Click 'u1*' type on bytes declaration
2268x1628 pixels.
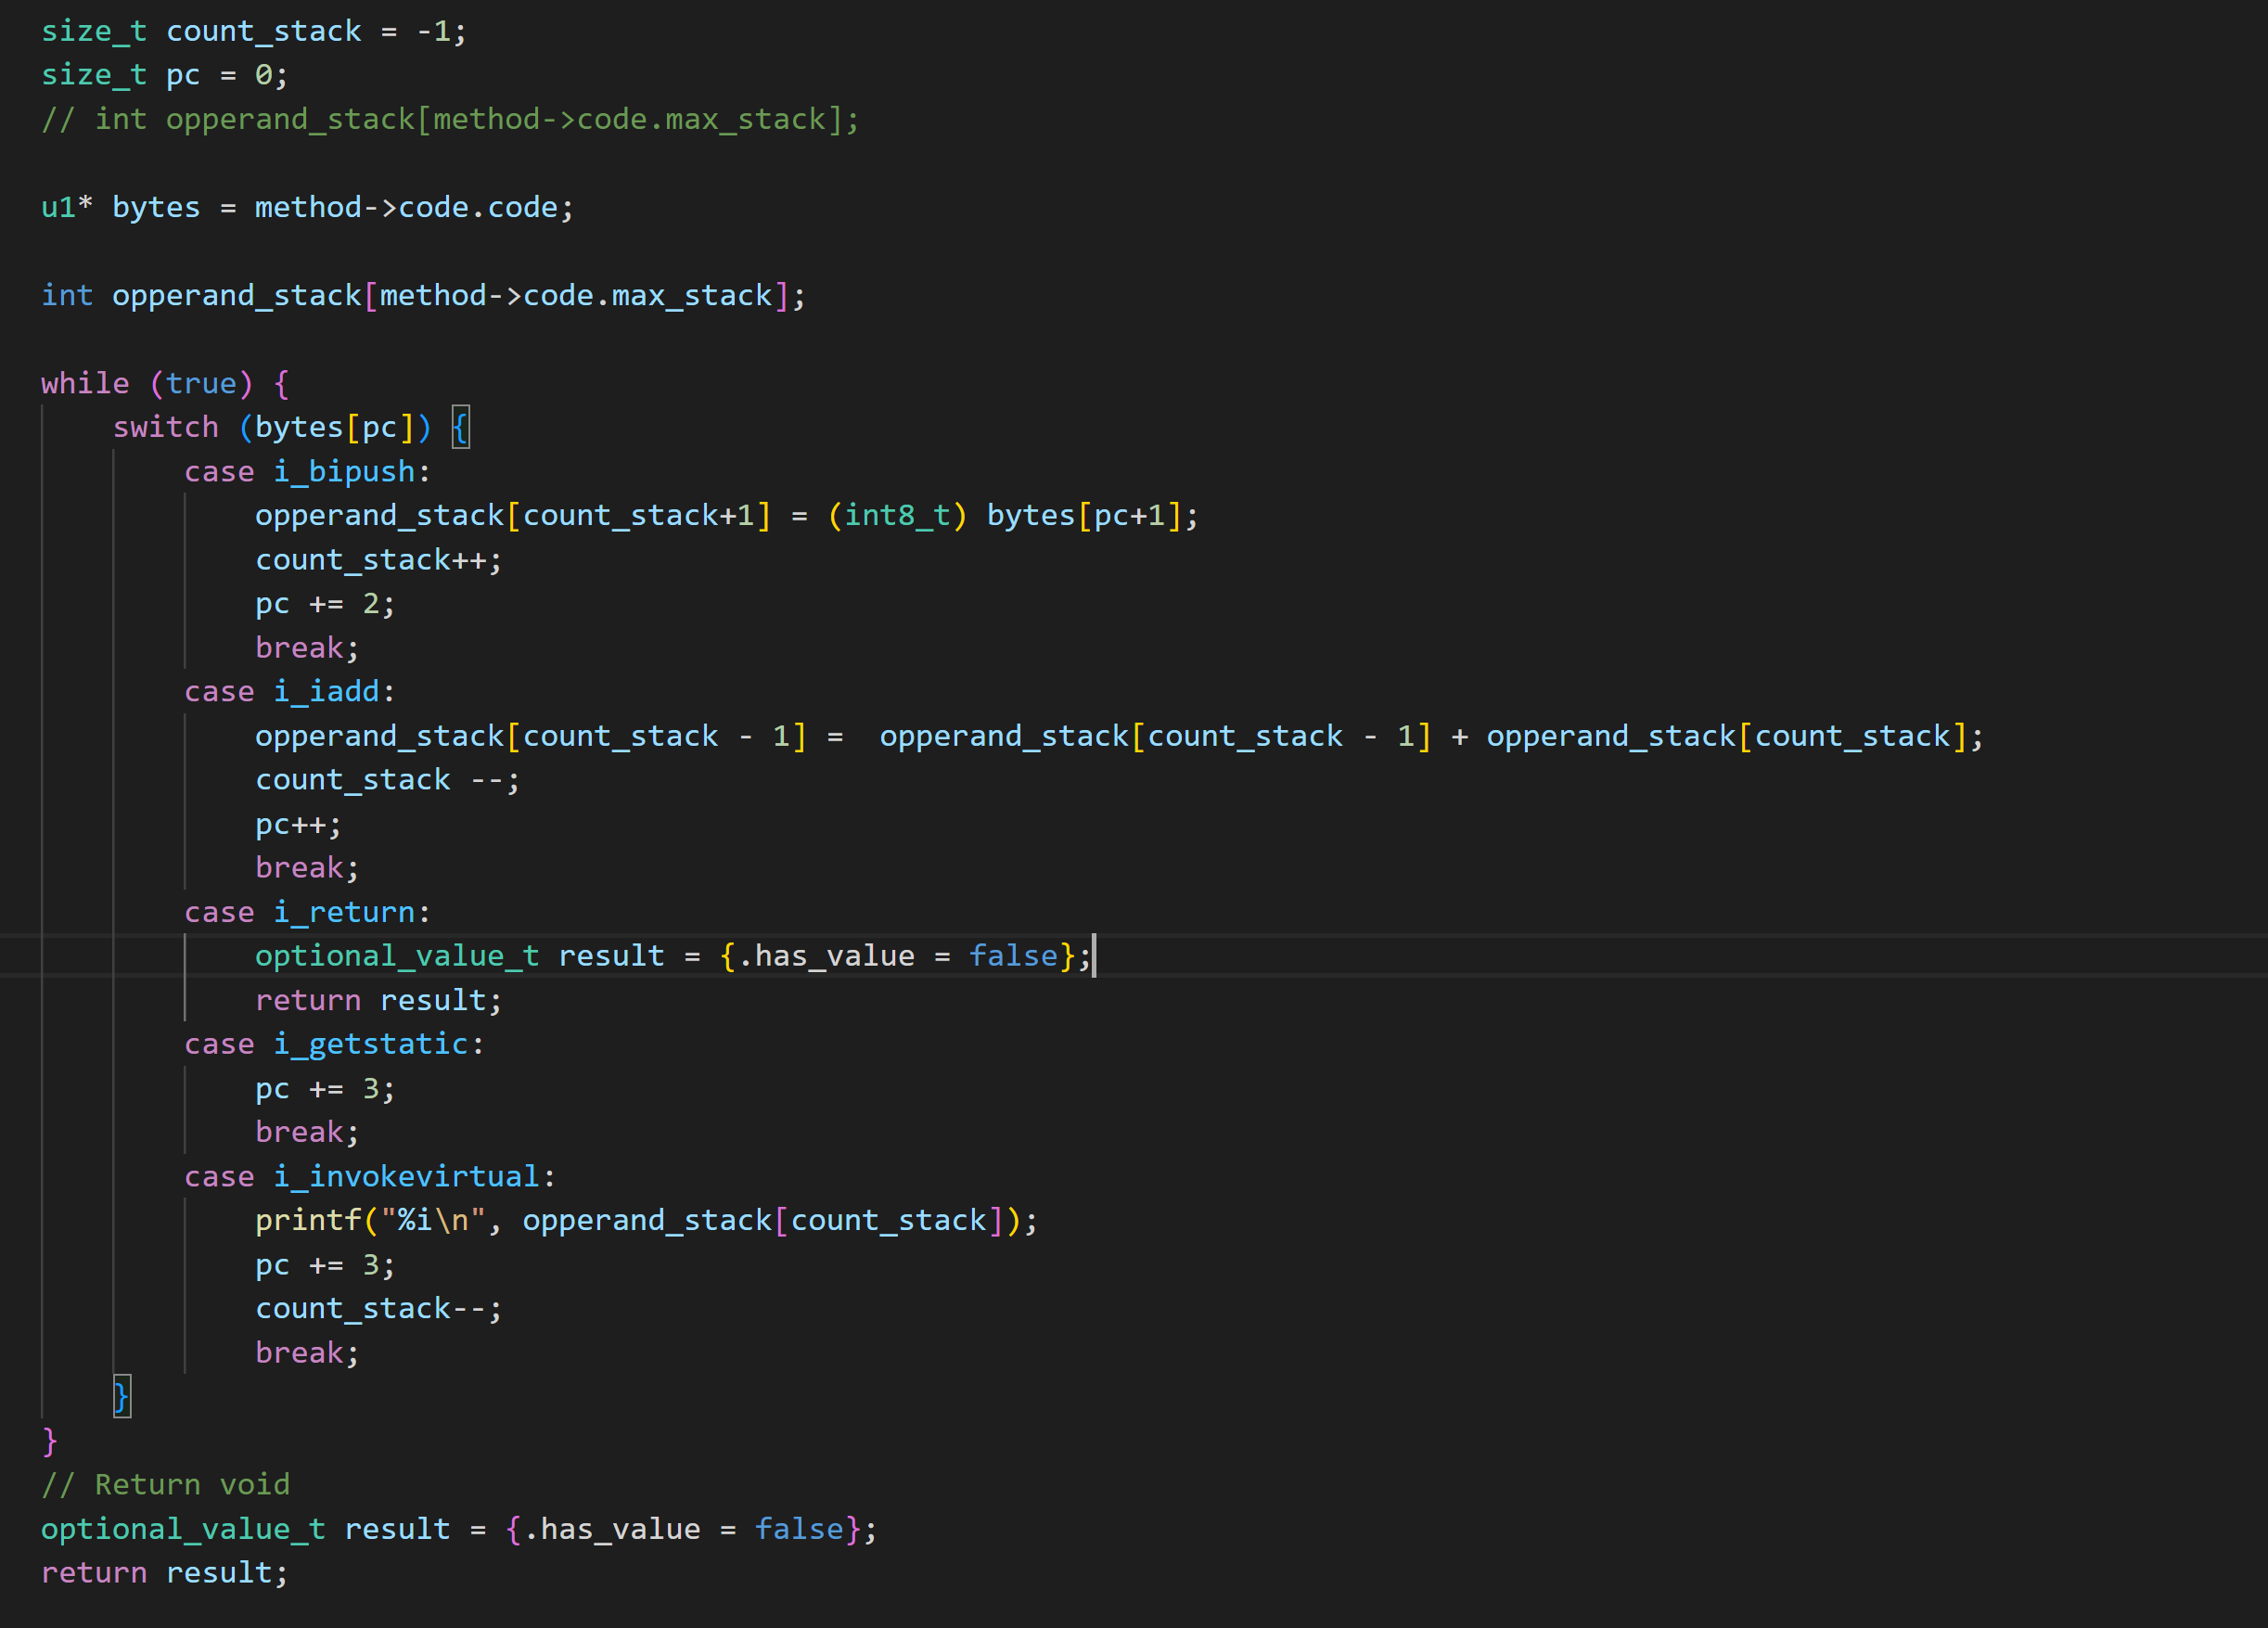(66, 207)
